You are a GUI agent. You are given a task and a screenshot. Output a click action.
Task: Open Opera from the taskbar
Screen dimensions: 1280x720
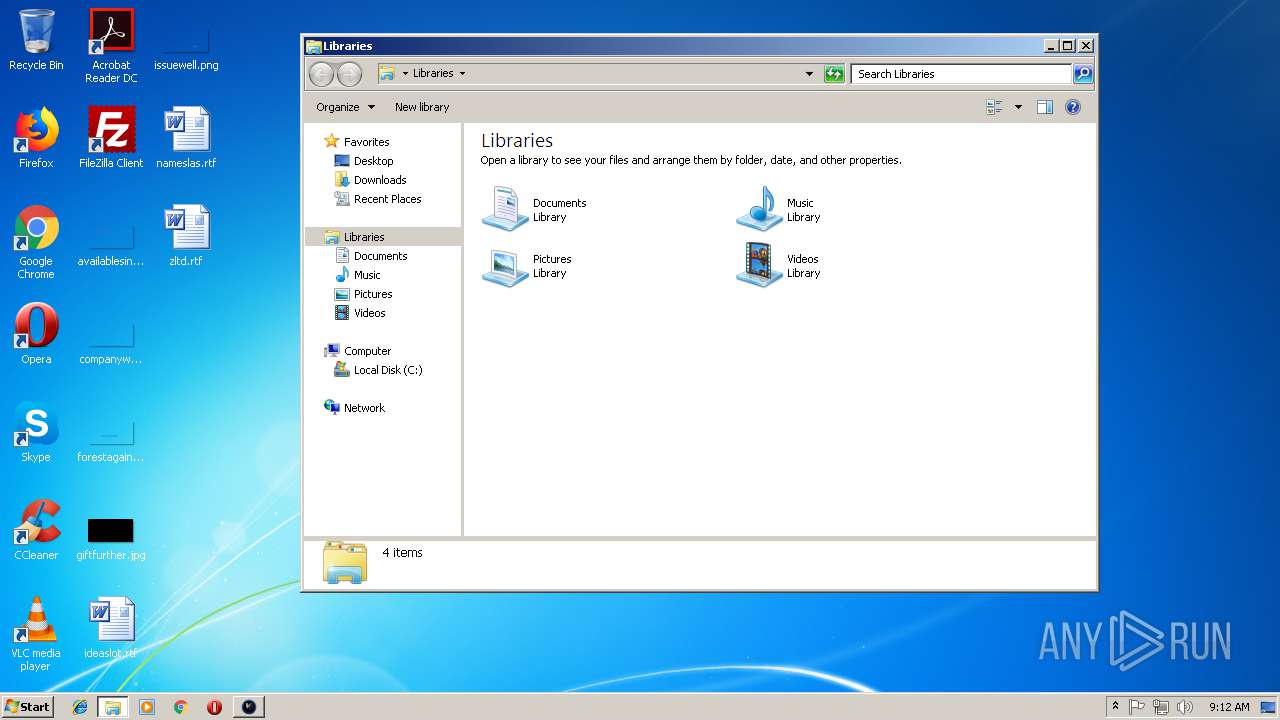214,707
